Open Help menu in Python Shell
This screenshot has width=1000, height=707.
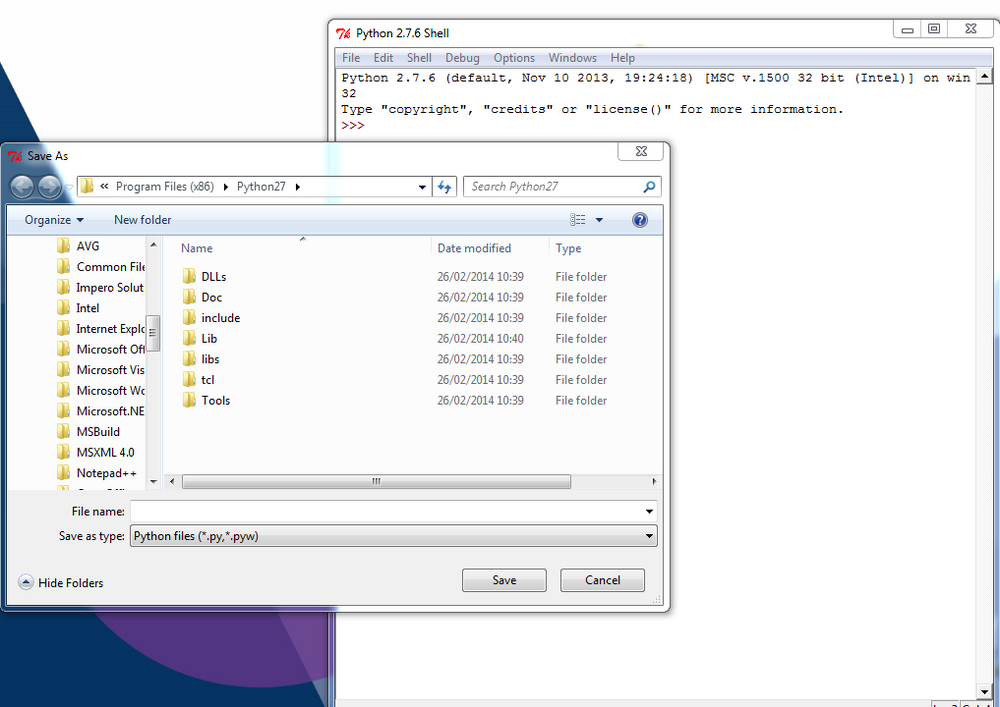coord(622,58)
